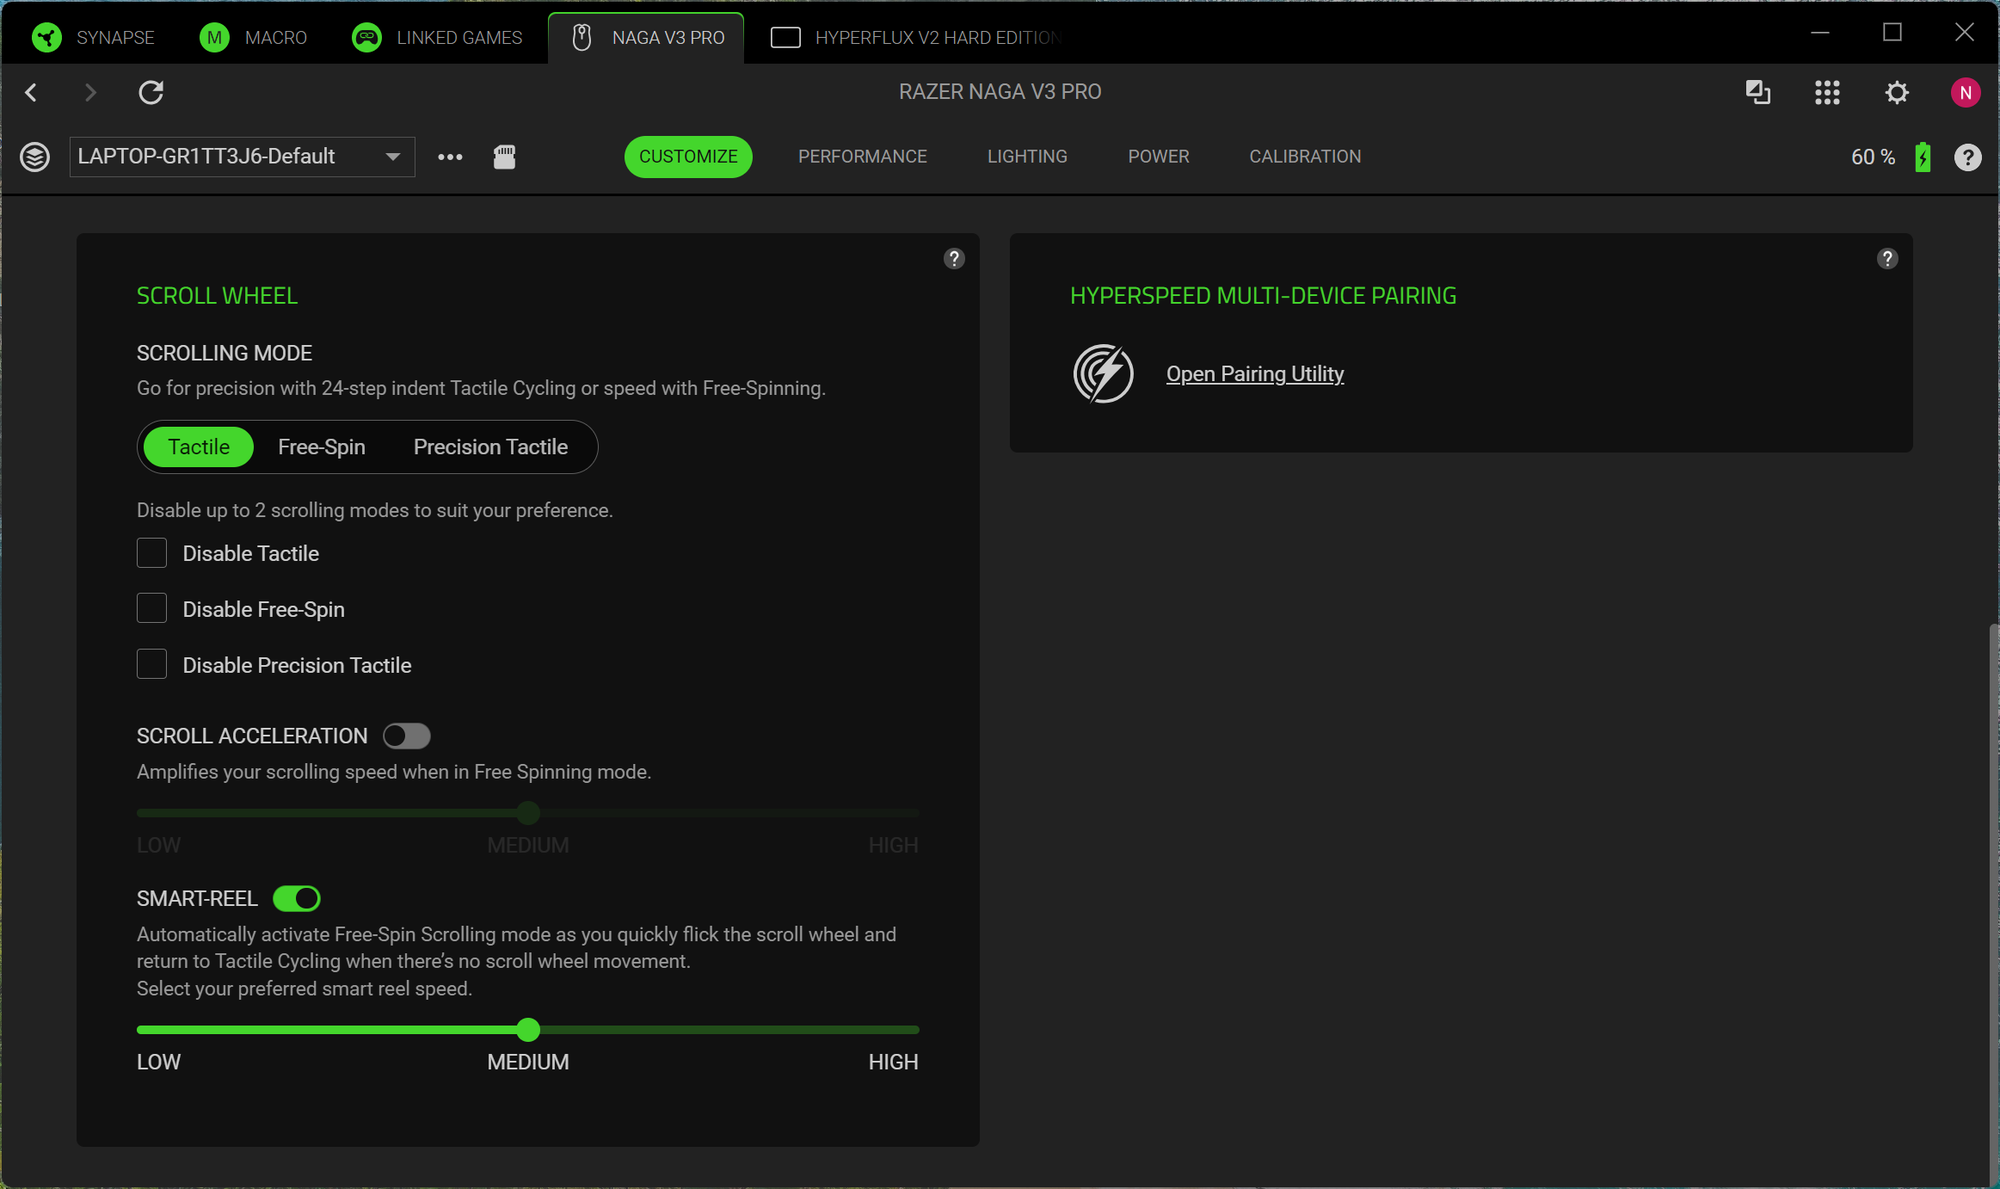This screenshot has height=1189, width=2000.
Task: Open the Lighting tab
Action: point(1027,157)
